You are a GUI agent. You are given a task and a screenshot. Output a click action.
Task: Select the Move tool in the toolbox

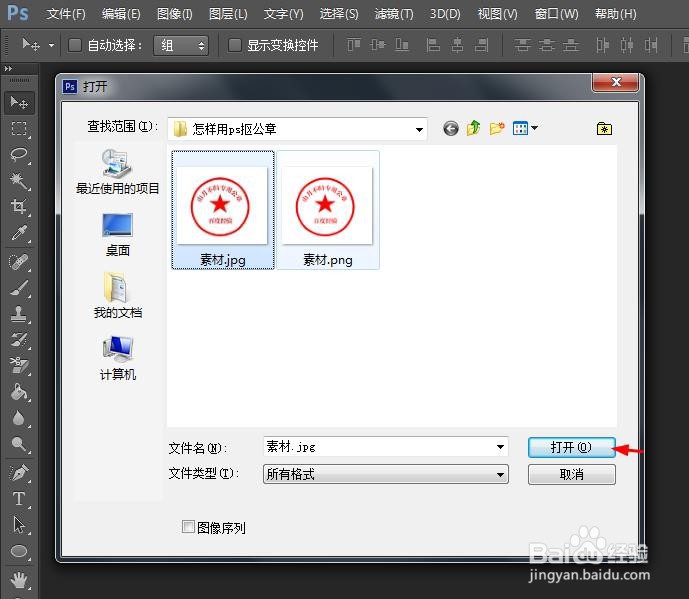19,103
